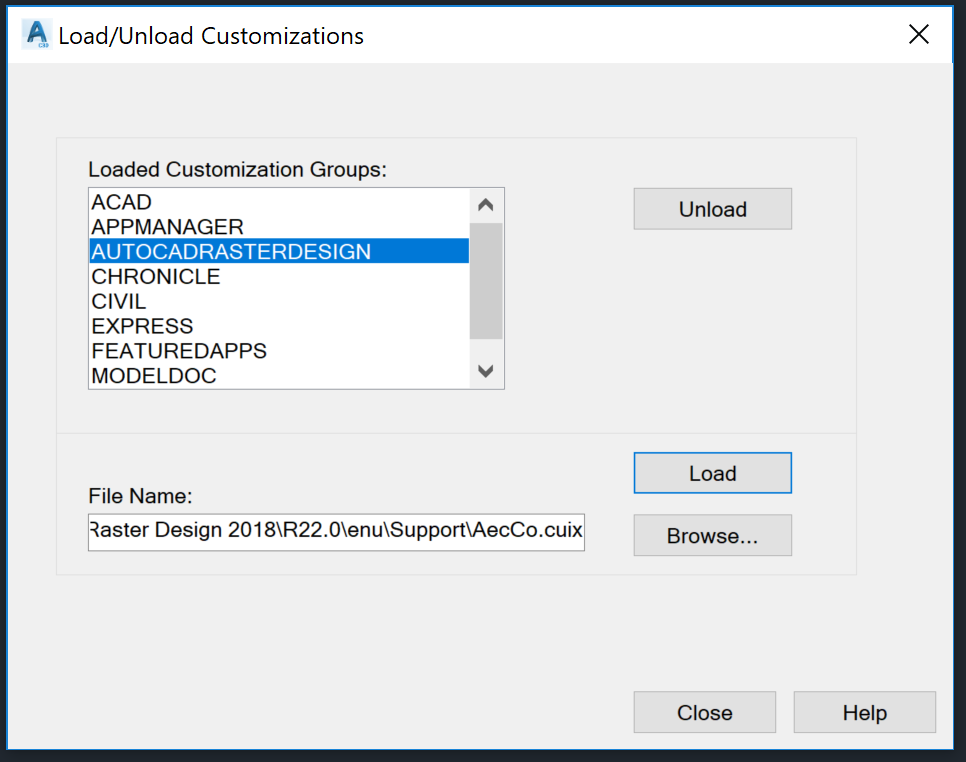Click the list scroll down arrow
This screenshot has height=762, width=966.
point(485,371)
